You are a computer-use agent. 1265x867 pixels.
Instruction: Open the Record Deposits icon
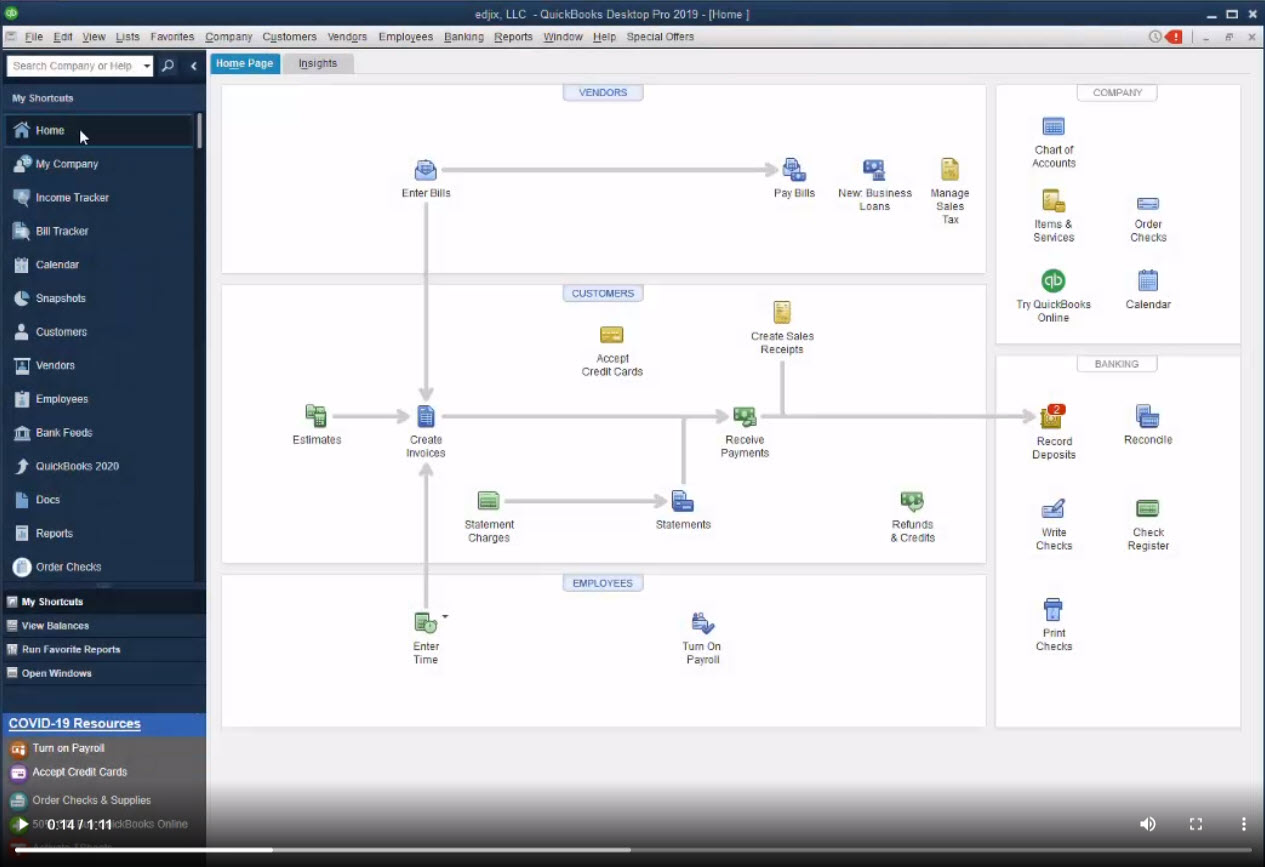pos(1053,415)
